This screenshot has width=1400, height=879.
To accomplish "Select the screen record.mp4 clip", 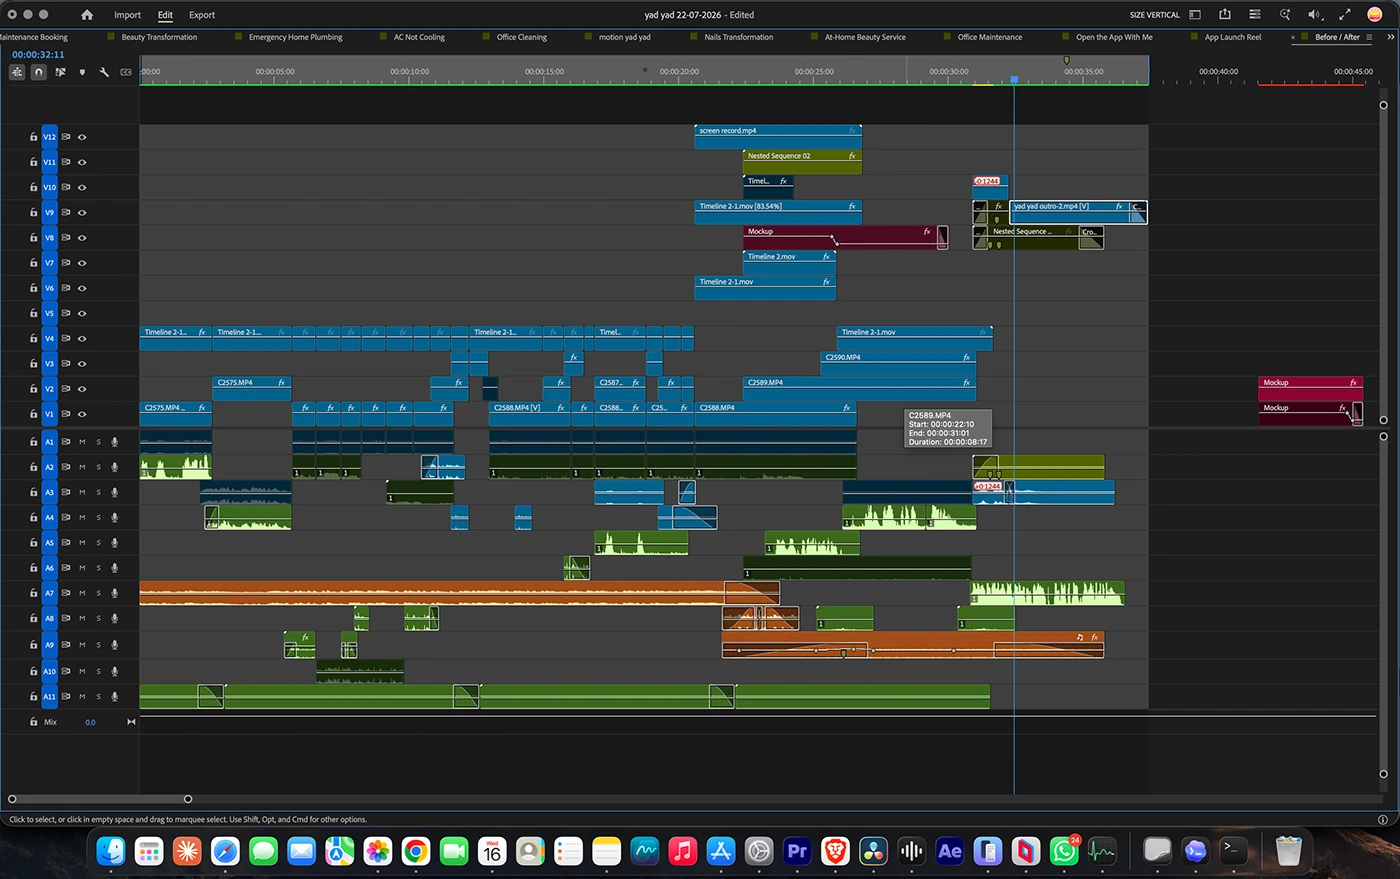I will click(777, 136).
